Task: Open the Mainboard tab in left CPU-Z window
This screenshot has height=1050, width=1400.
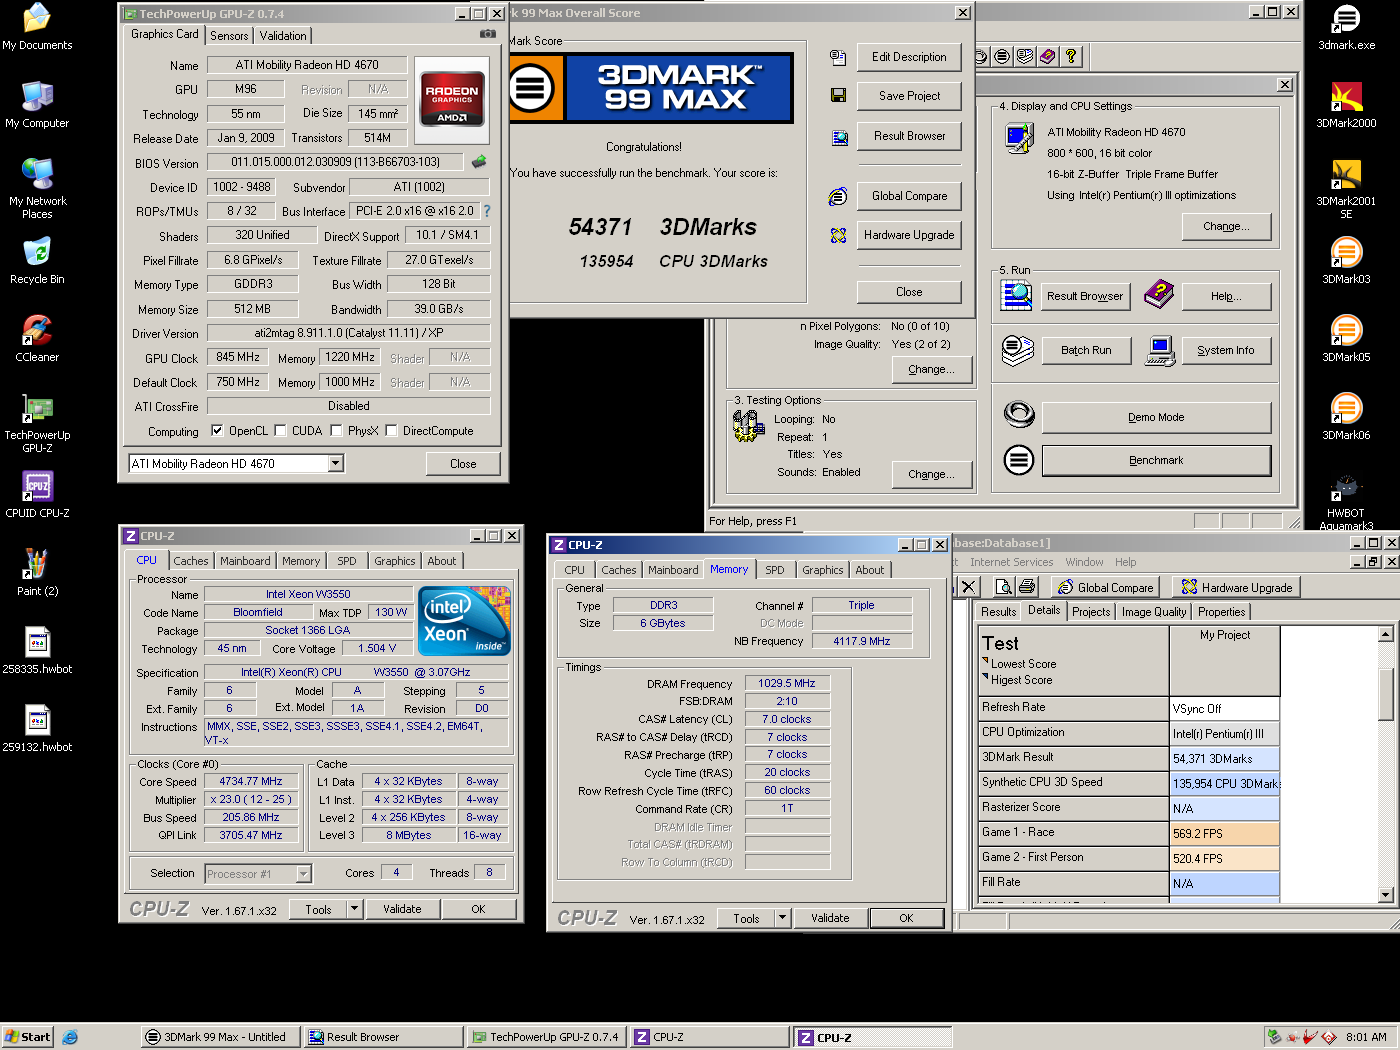Action: [x=245, y=561]
